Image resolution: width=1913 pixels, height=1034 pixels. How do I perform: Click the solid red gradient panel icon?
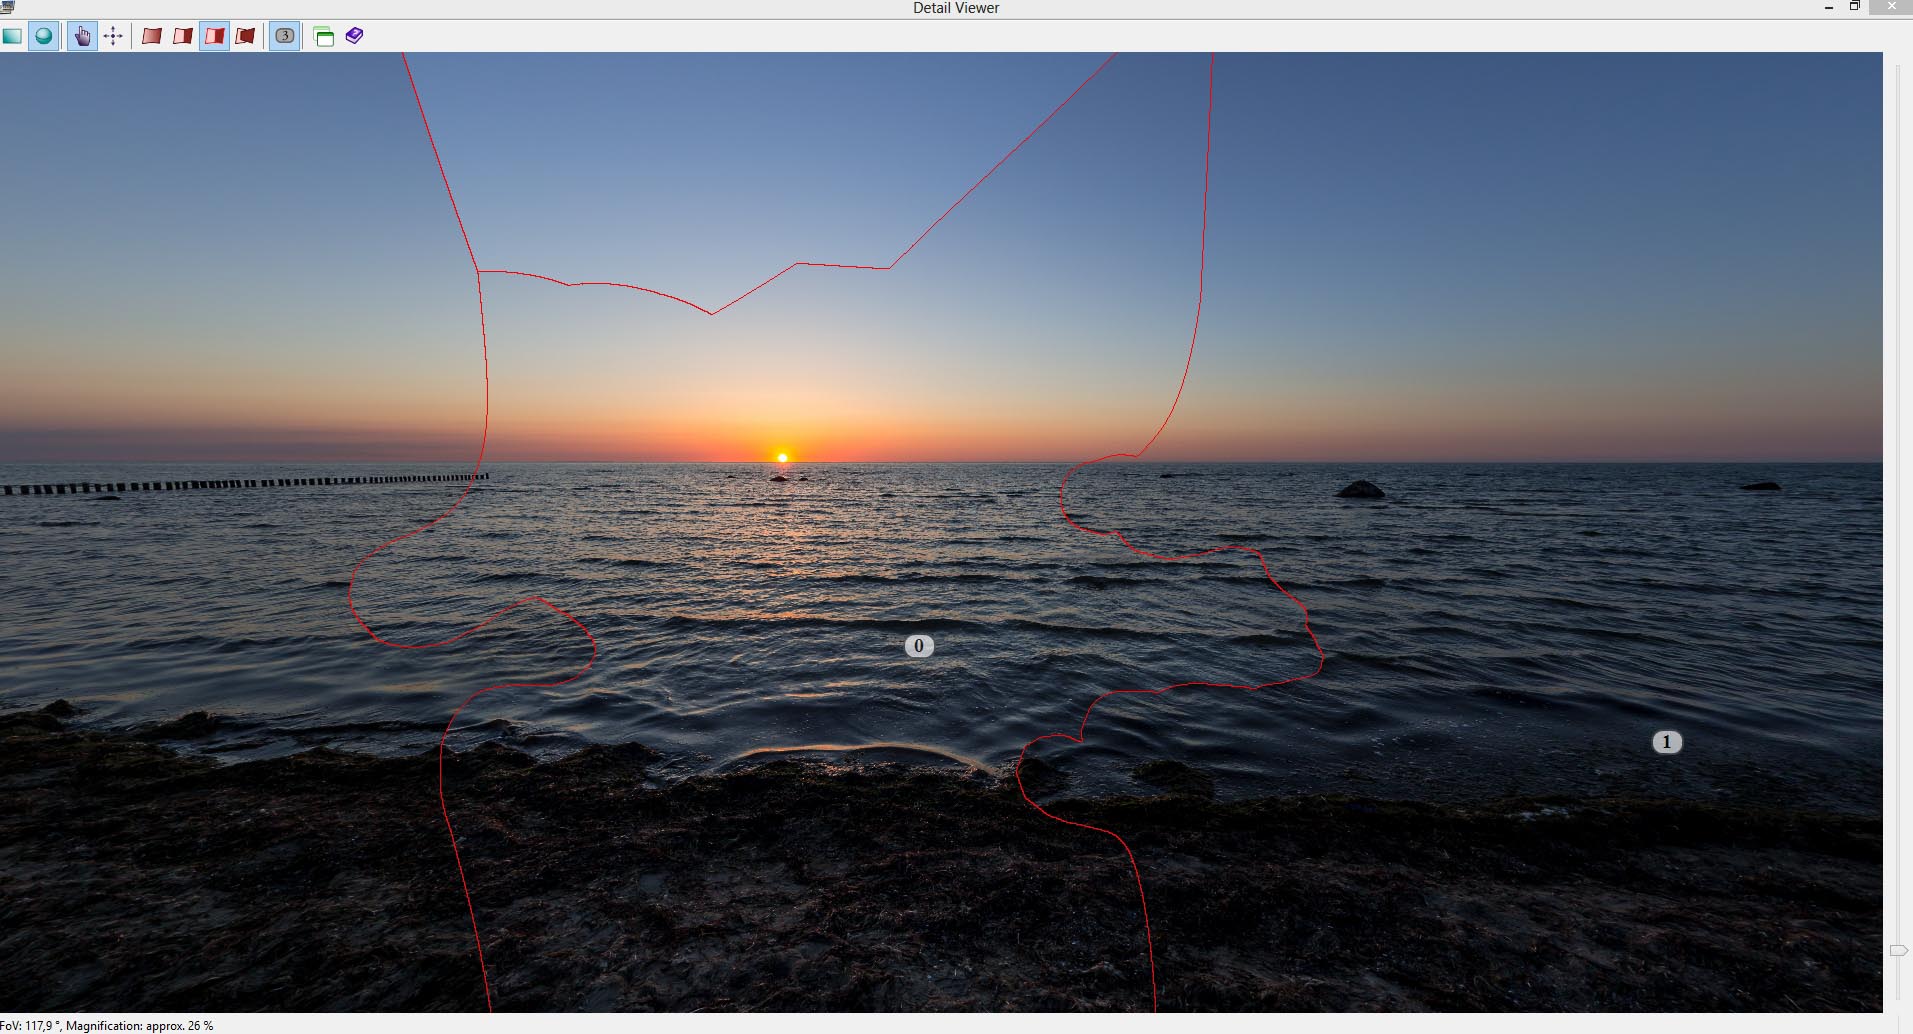[x=151, y=36]
